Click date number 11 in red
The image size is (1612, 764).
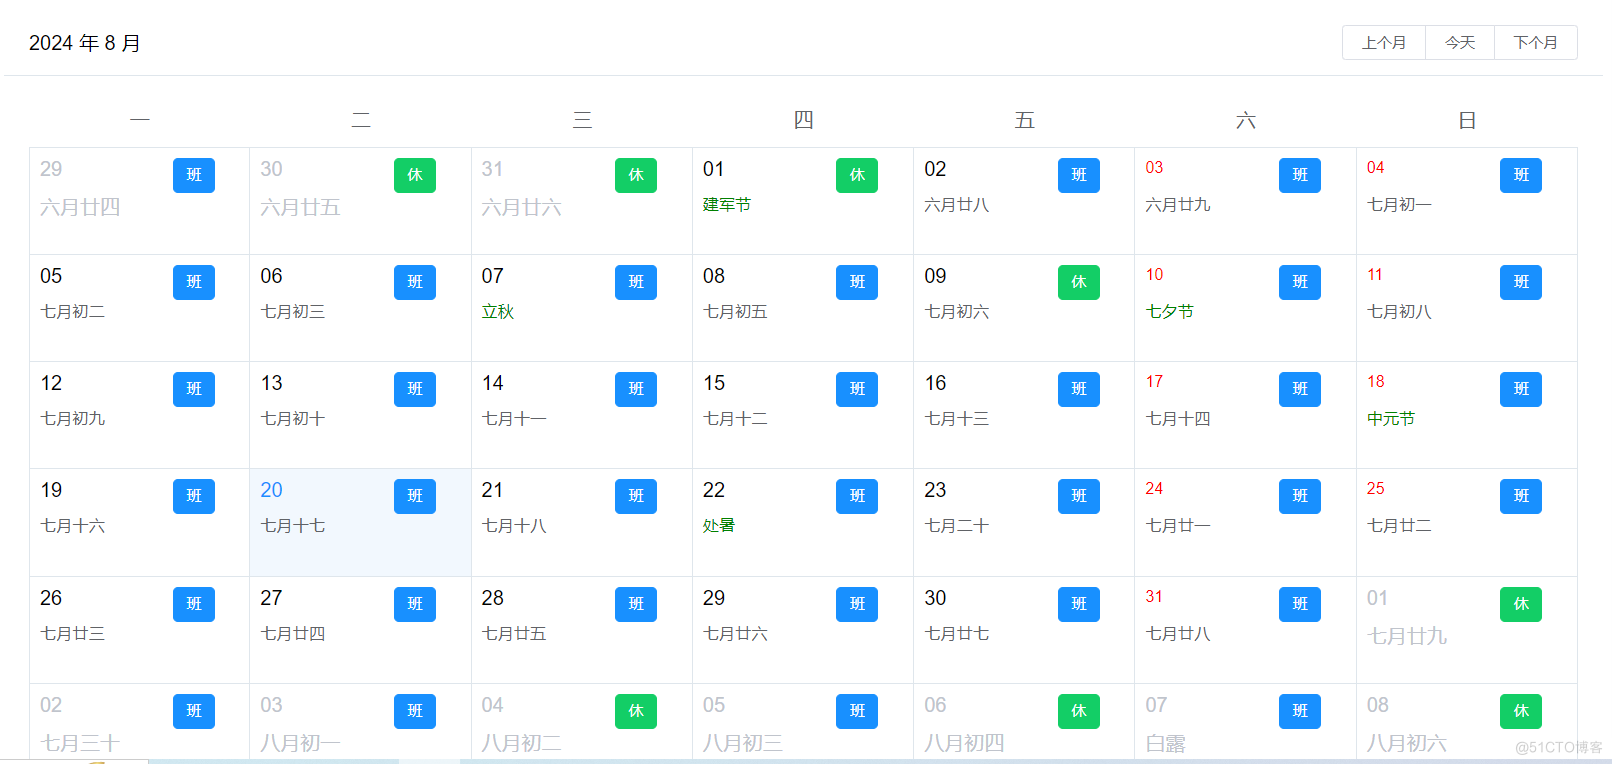(1375, 275)
